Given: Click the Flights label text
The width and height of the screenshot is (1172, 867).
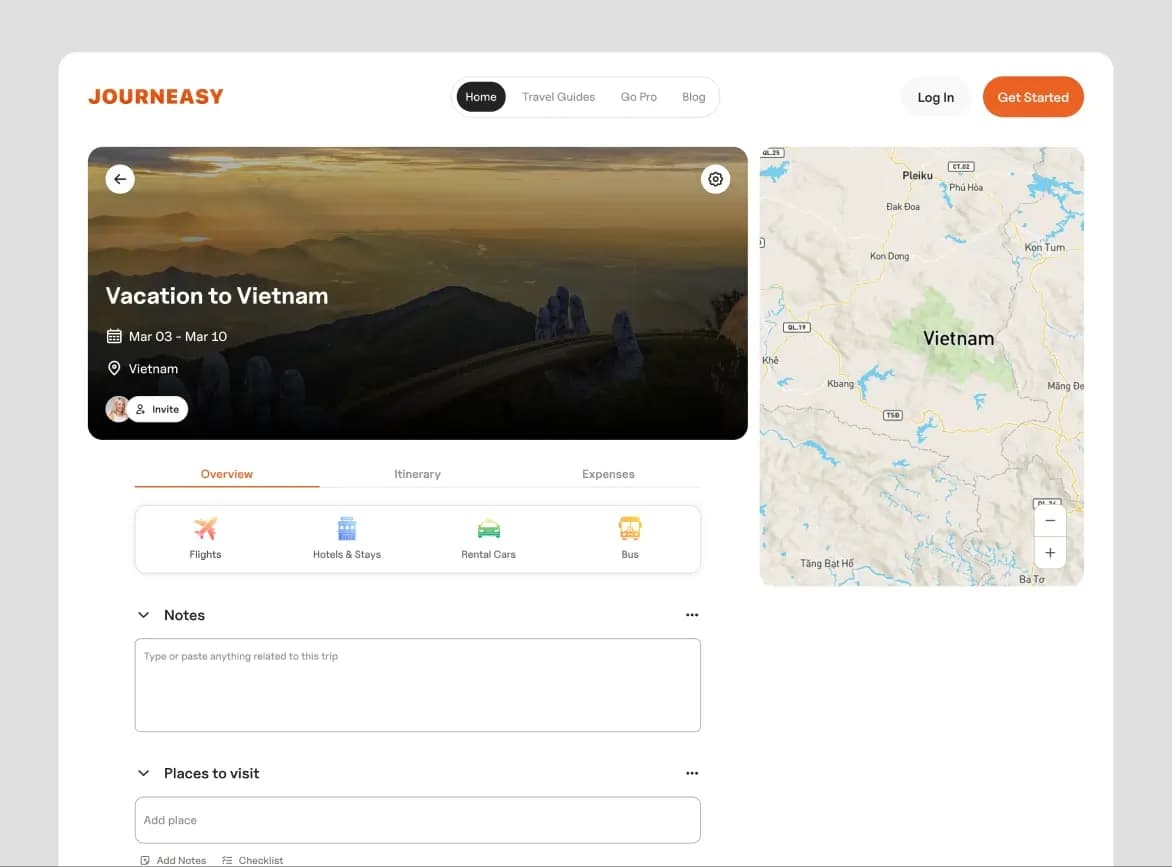Looking at the screenshot, I should click(x=206, y=555).
